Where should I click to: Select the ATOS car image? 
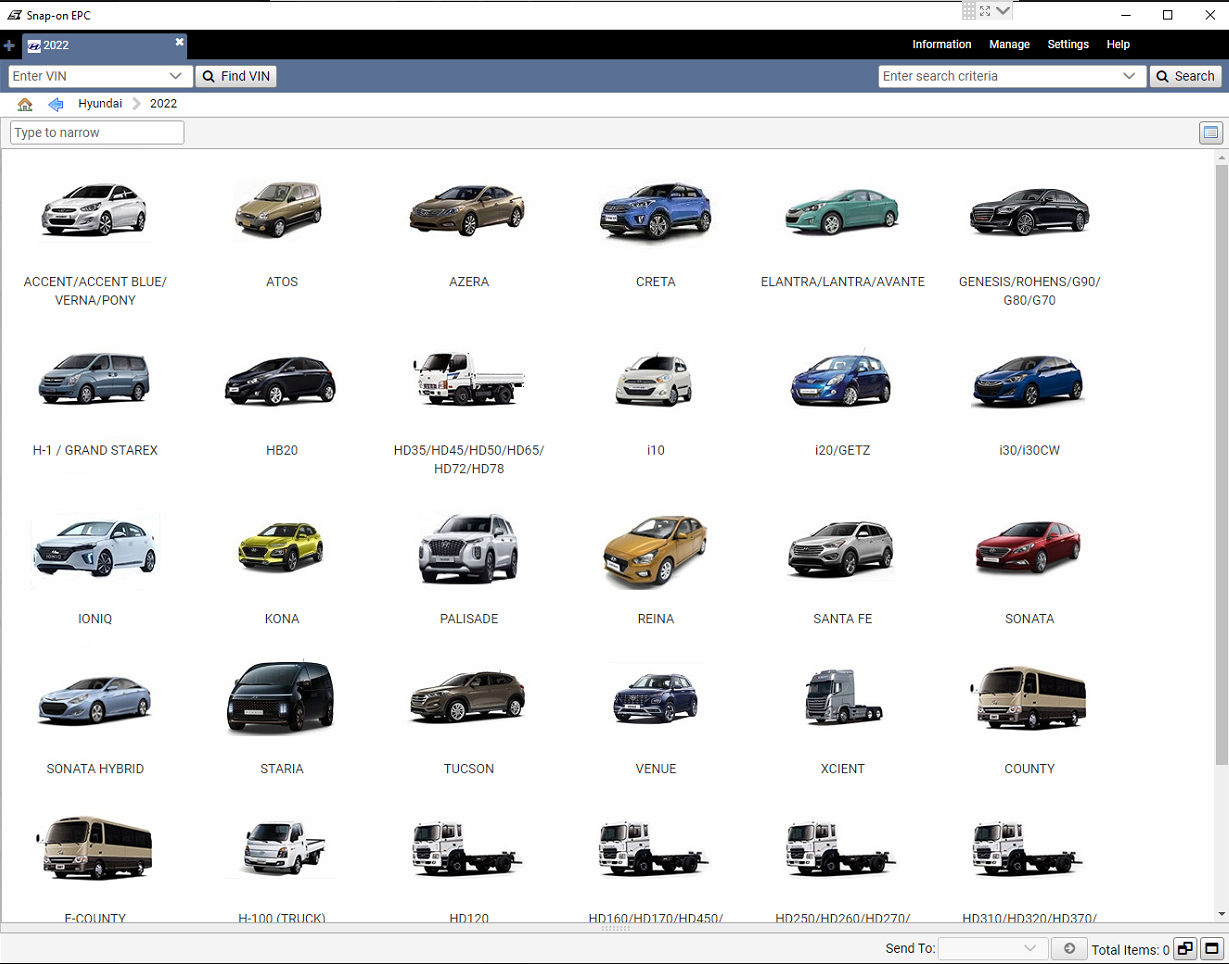(x=281, y=211)
